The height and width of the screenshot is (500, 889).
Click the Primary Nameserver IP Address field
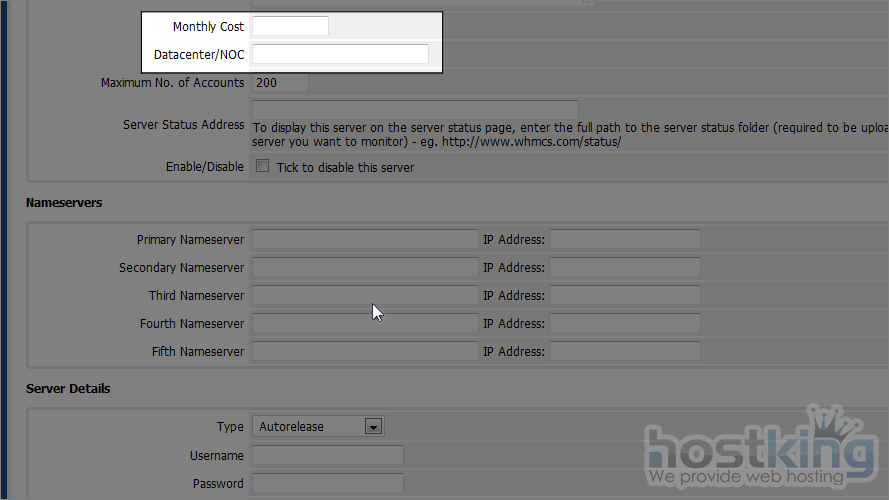(624, 240)
